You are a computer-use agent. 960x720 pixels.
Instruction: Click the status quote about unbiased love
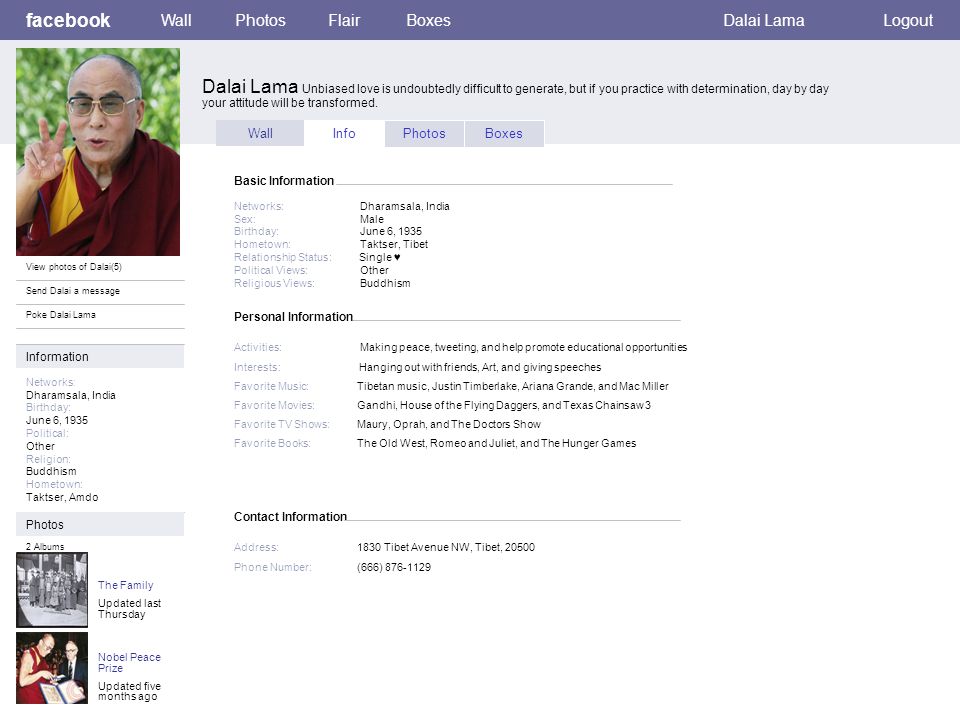point(516,96)
